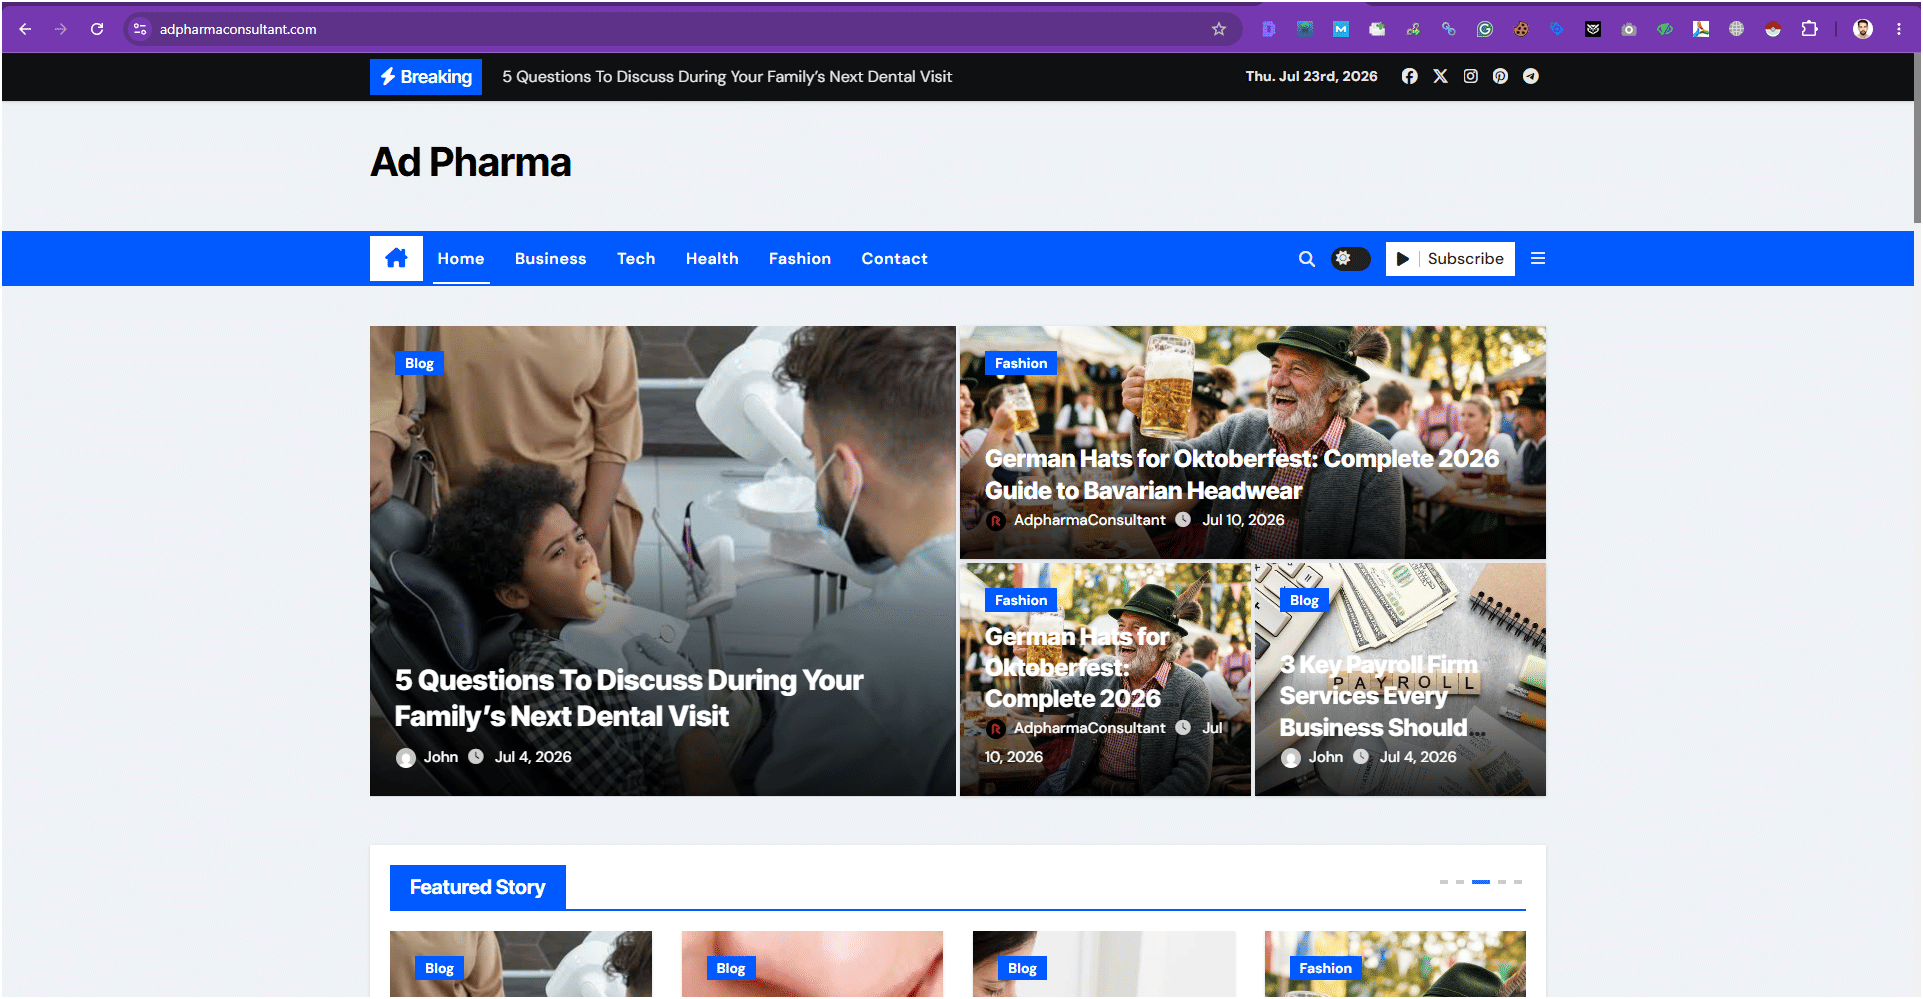
Task: Open the hamburger menu in navbar
Action: tap(1538, 258)
